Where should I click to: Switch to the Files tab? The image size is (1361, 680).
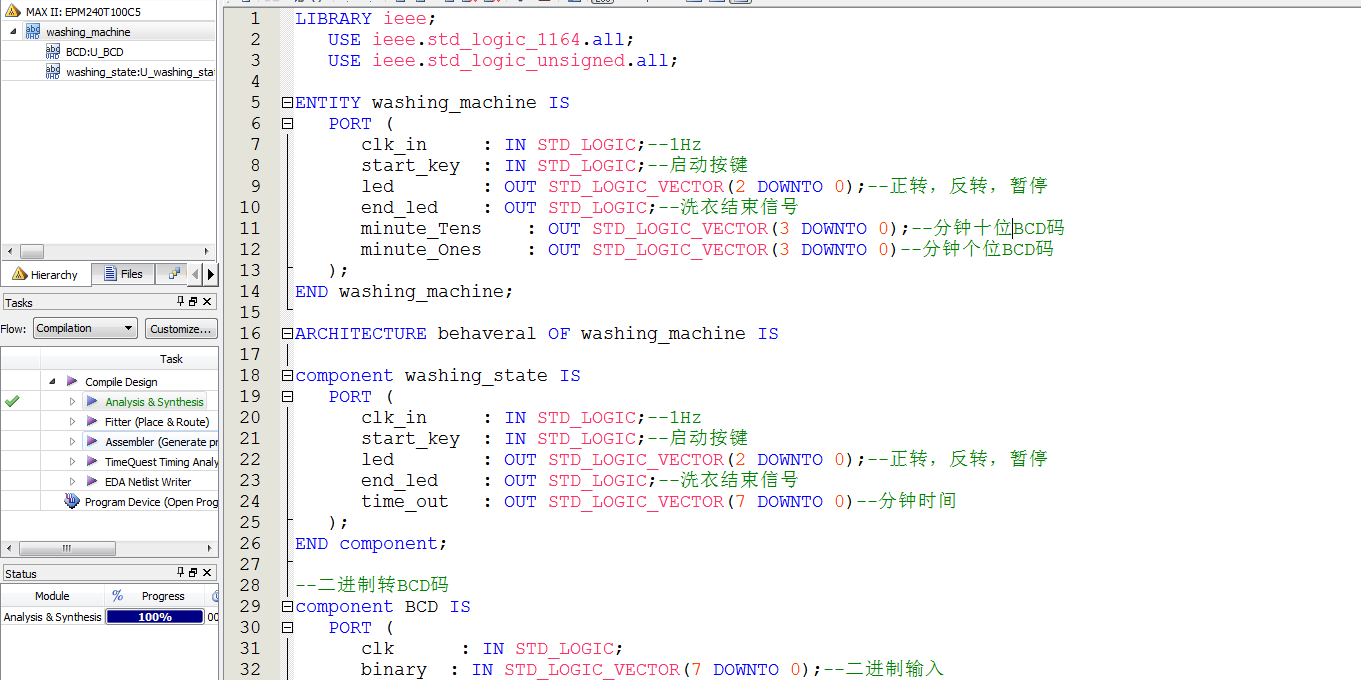(x=123, y=274)
